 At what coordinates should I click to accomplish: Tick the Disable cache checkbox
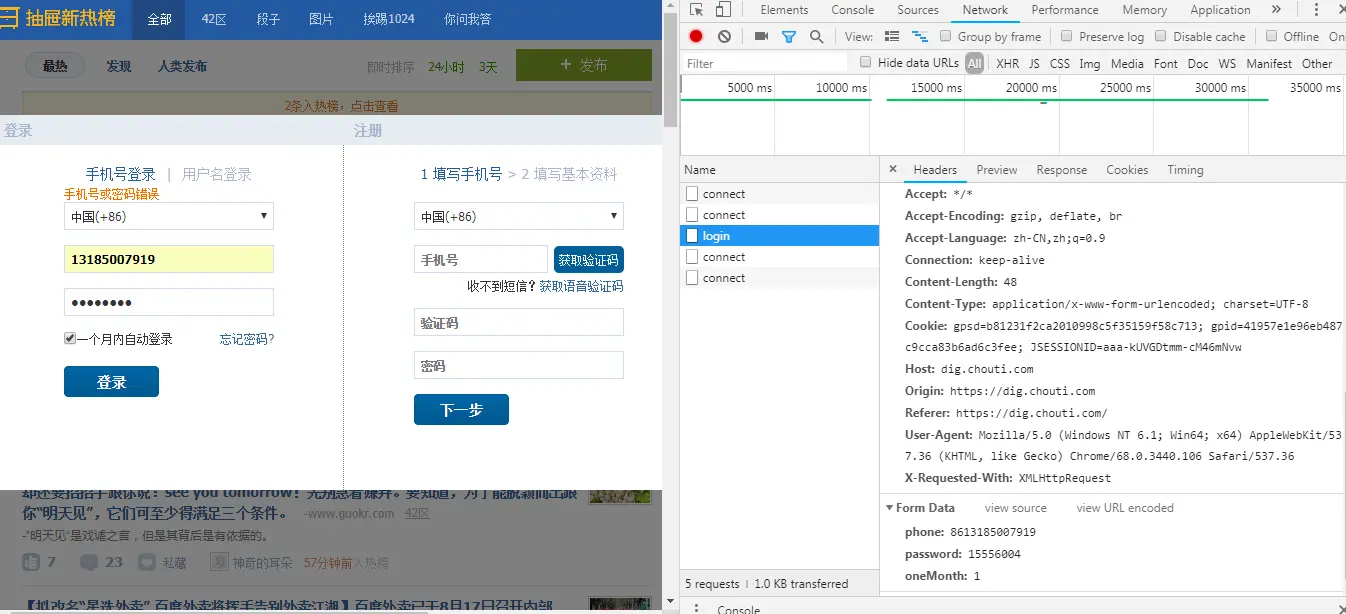tap(1161, 36)
